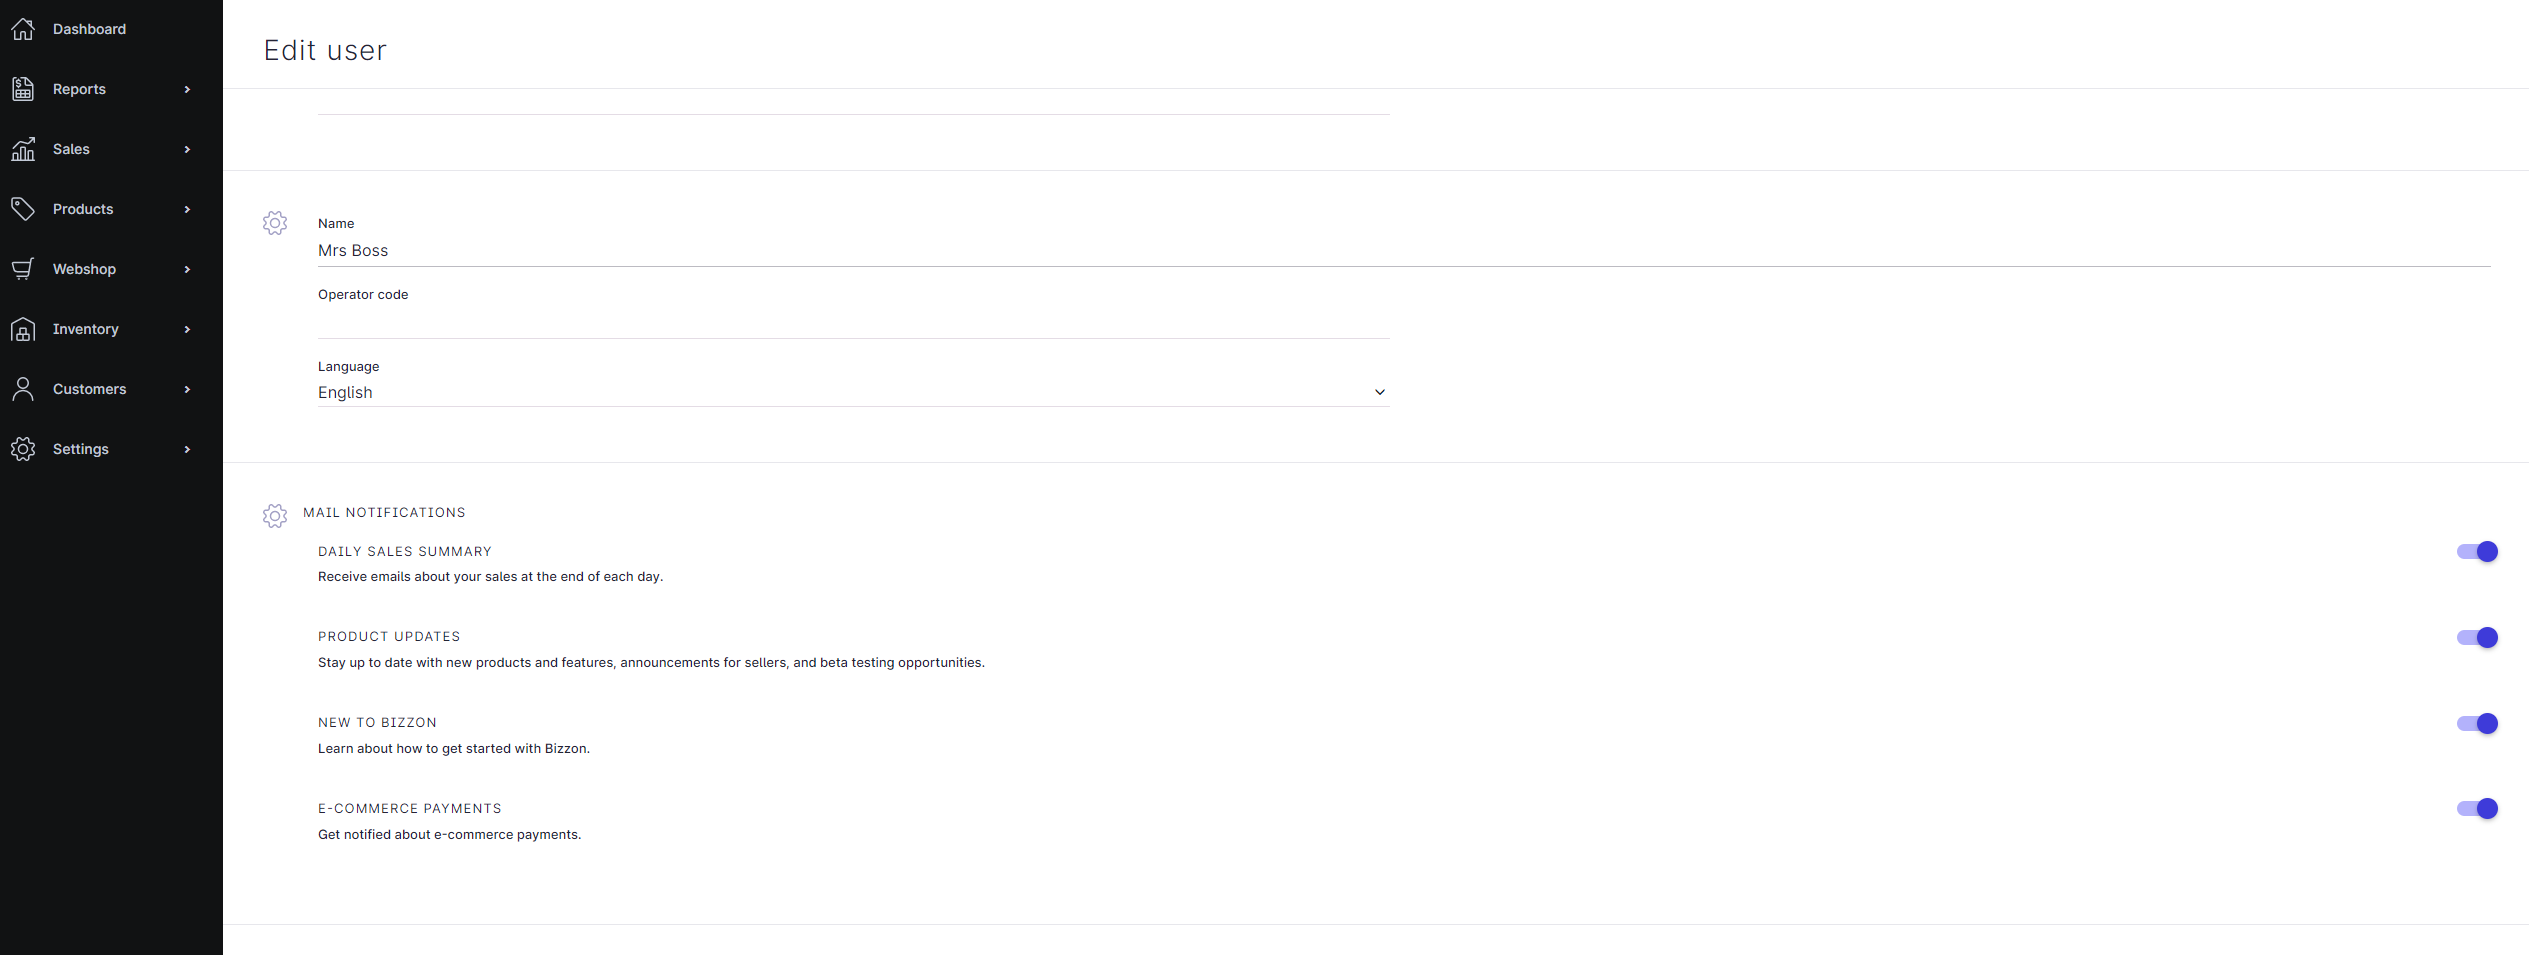Select Webshop in the sidebar
The image size is (2529, 955).
point(84,269)
